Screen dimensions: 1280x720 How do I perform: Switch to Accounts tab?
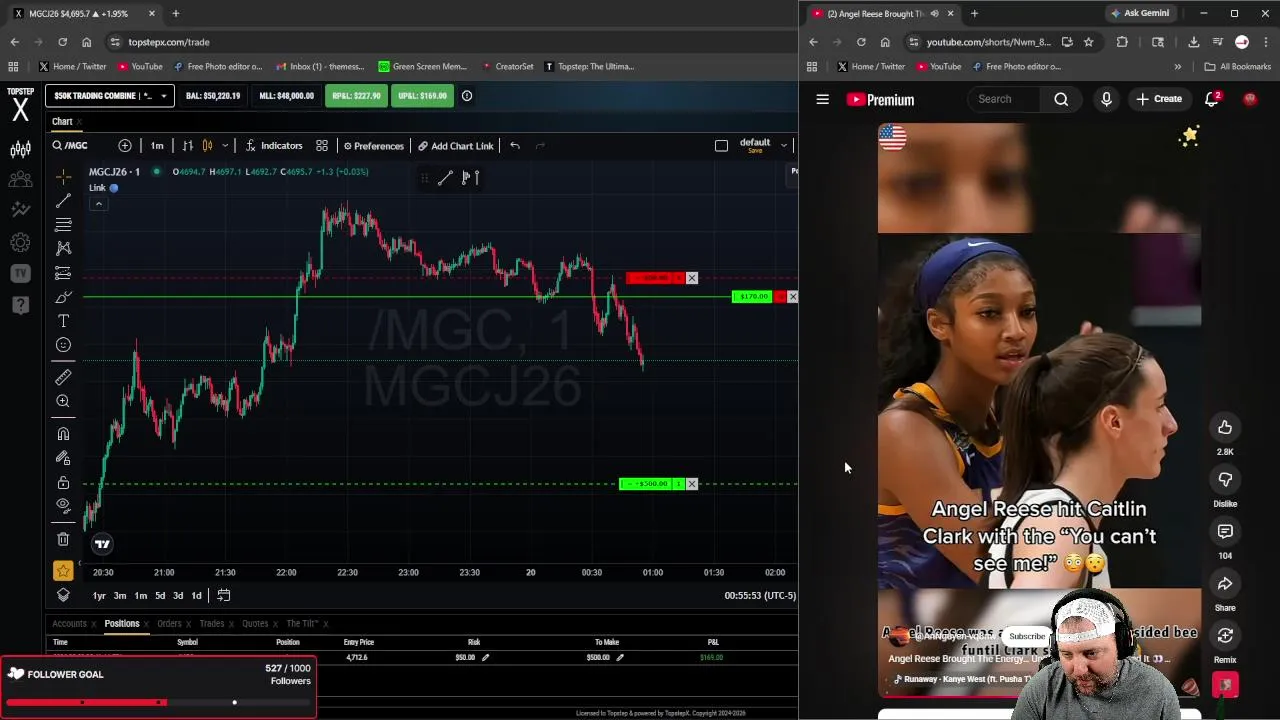(x=69, y=624)
